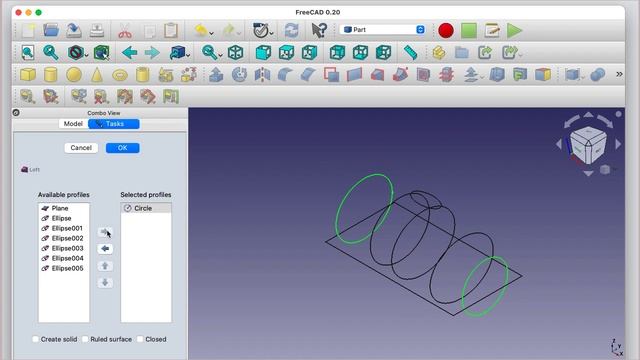This screenshot has height=360, width=640.
Task: Start macro recording with the red circle
Action: (x=446, y=31)
